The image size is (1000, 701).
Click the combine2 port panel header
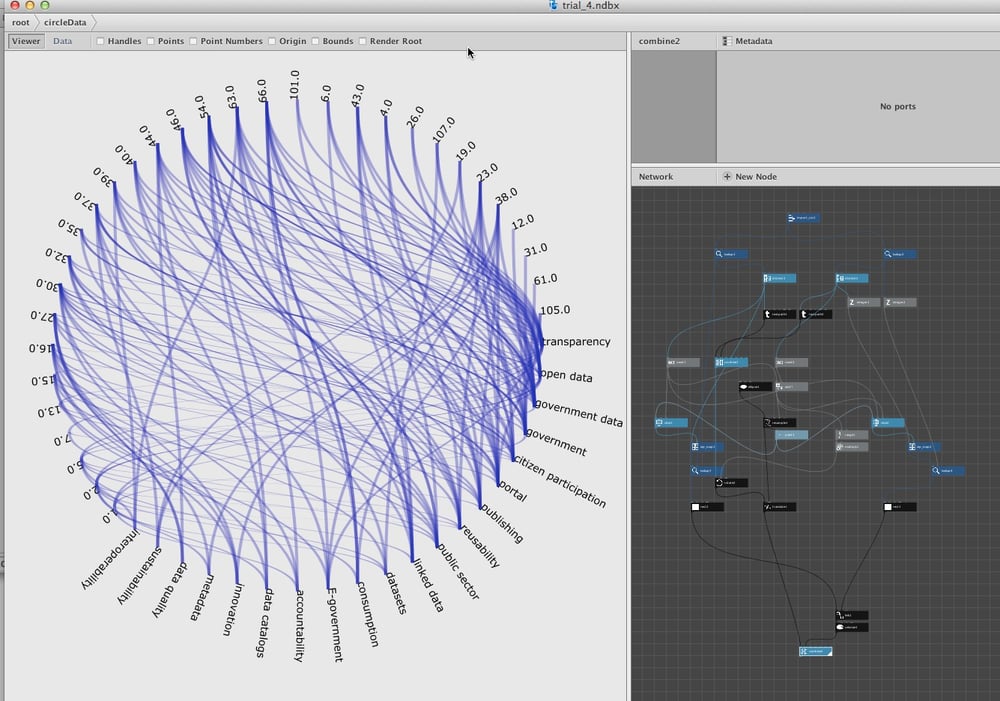[659, 41]
